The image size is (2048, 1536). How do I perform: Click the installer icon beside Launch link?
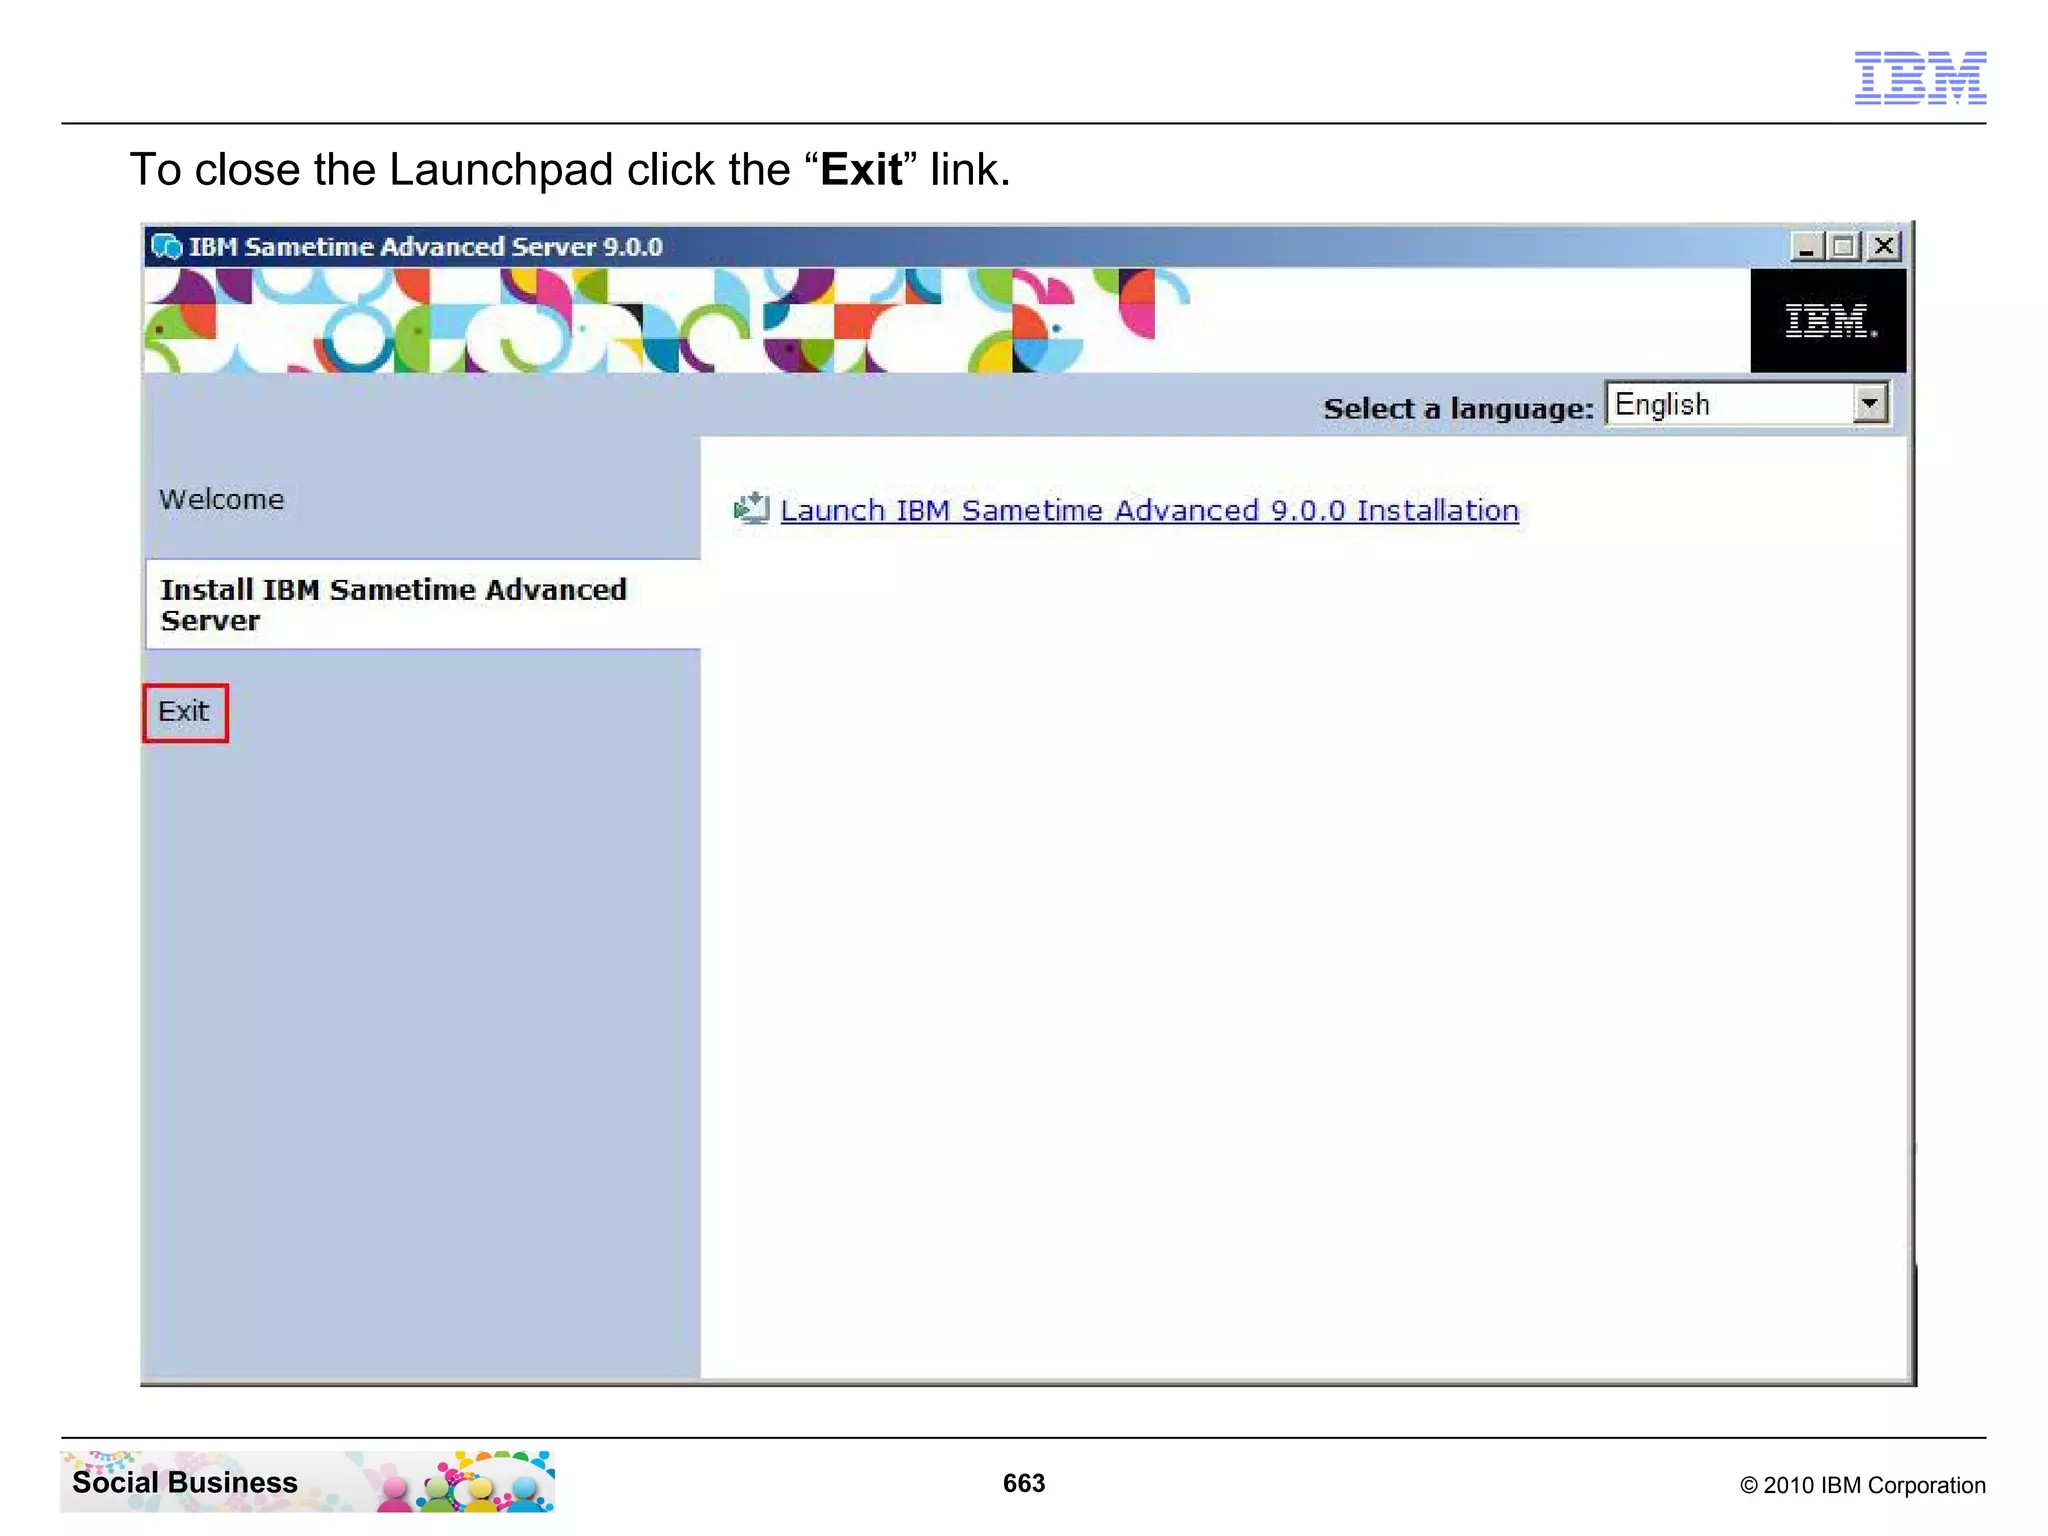pos(751,508)
